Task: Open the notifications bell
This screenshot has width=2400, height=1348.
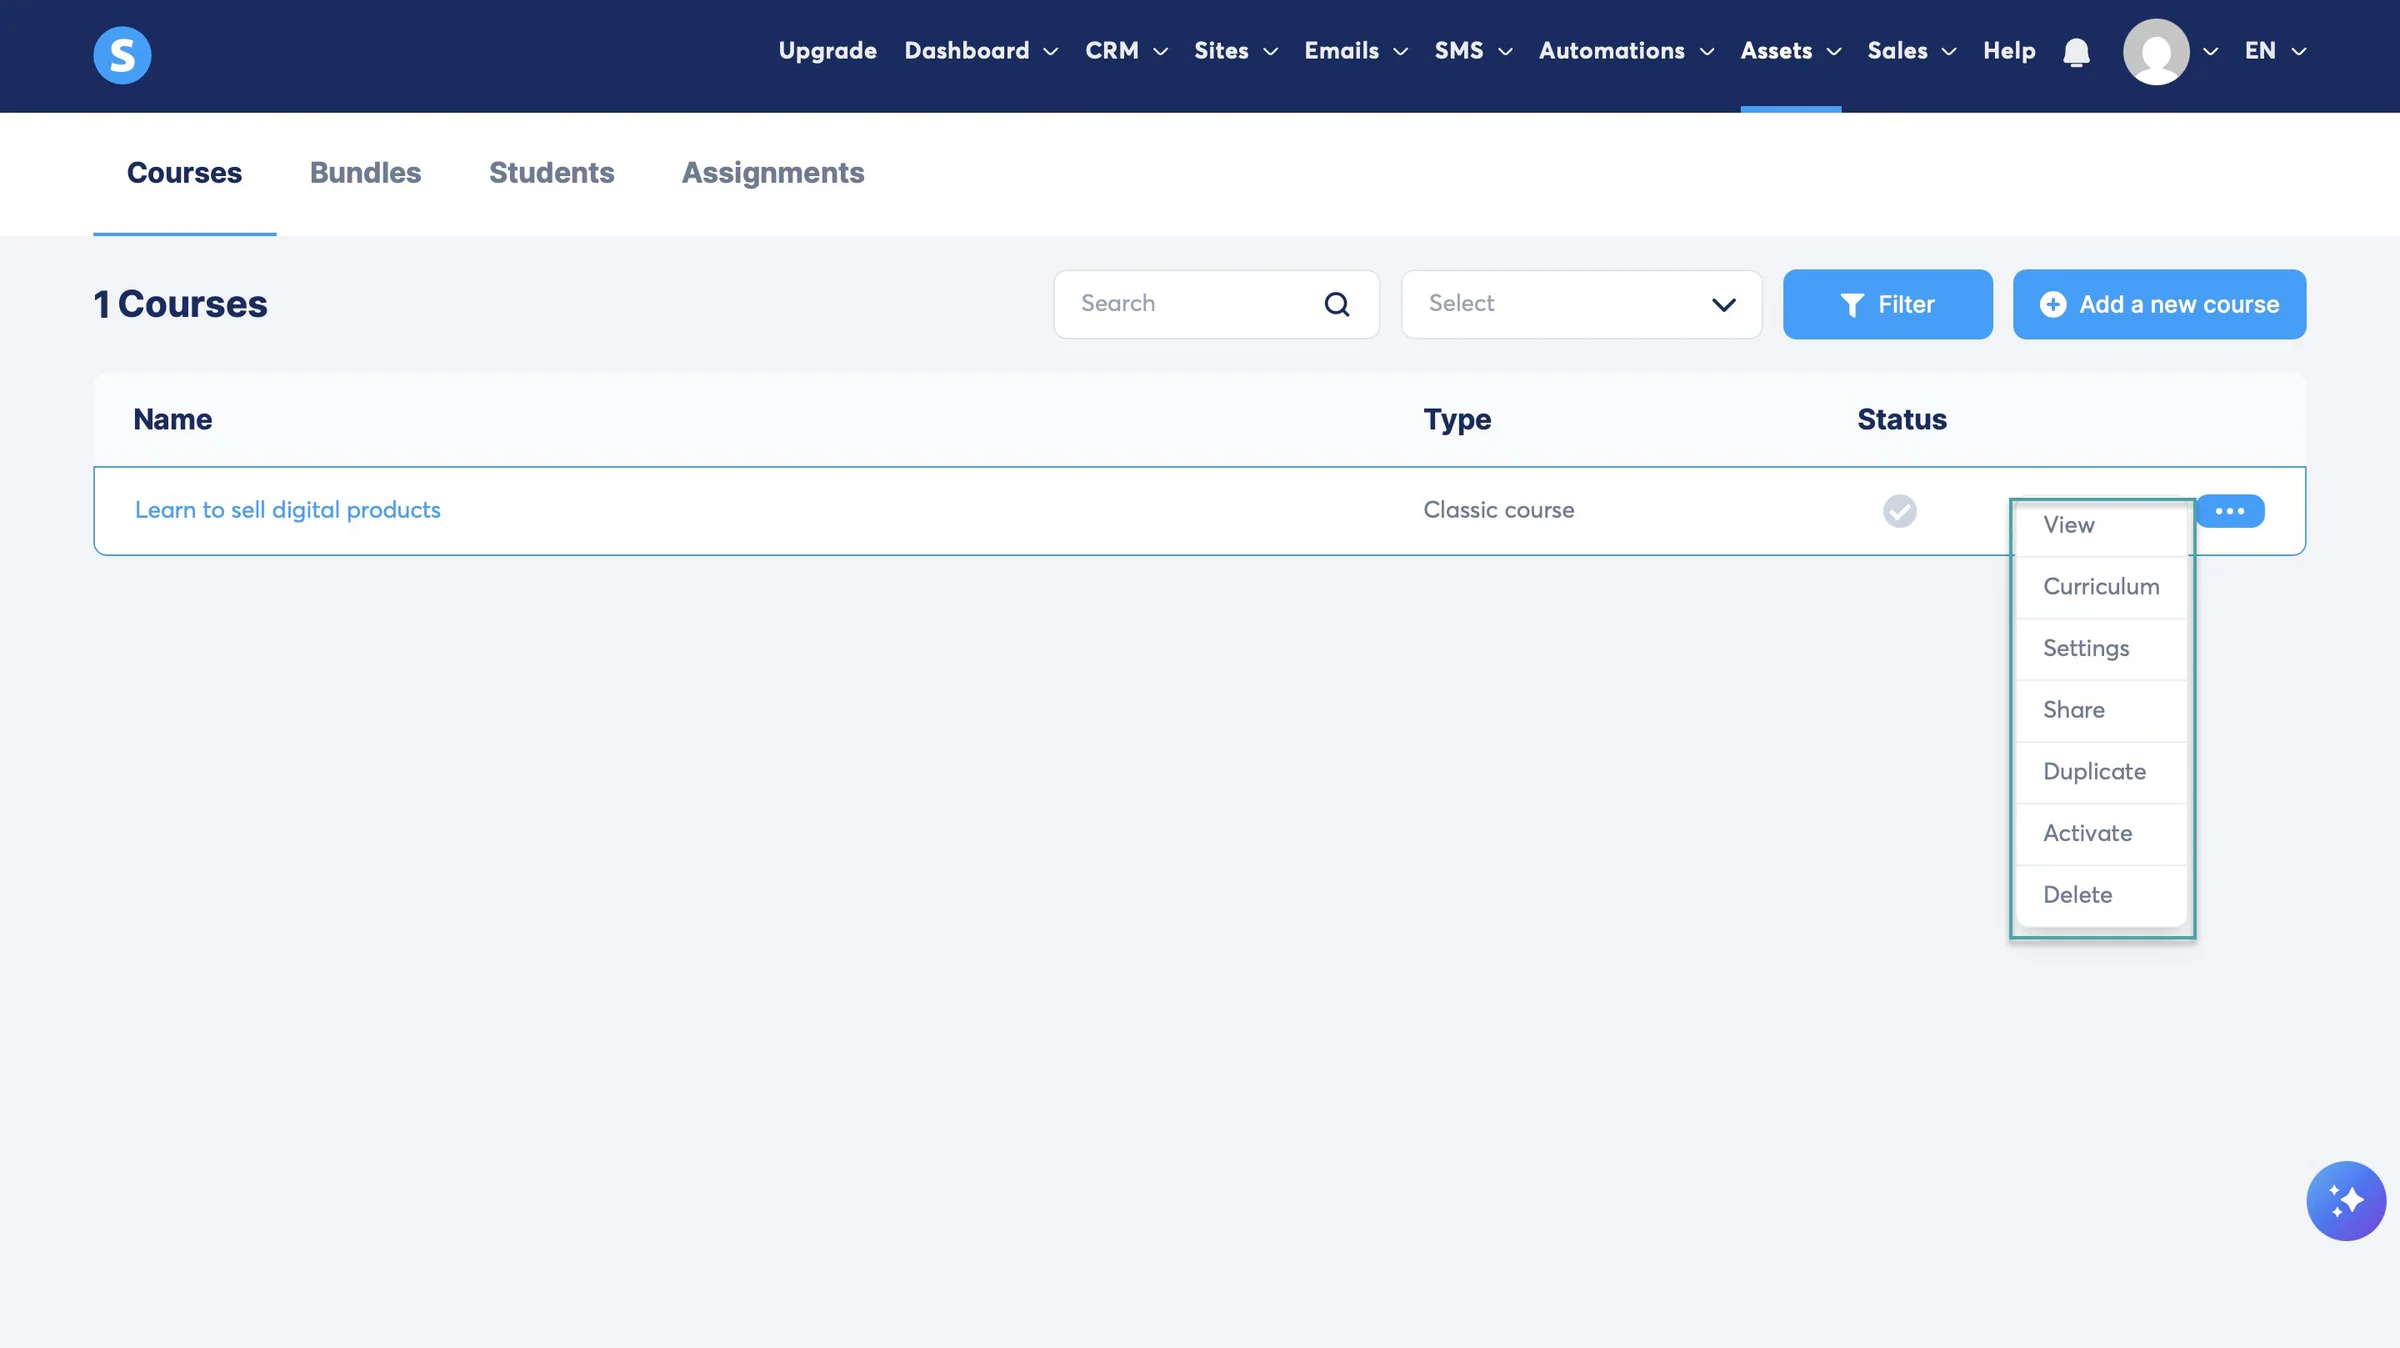Action: coord(2076,52)
